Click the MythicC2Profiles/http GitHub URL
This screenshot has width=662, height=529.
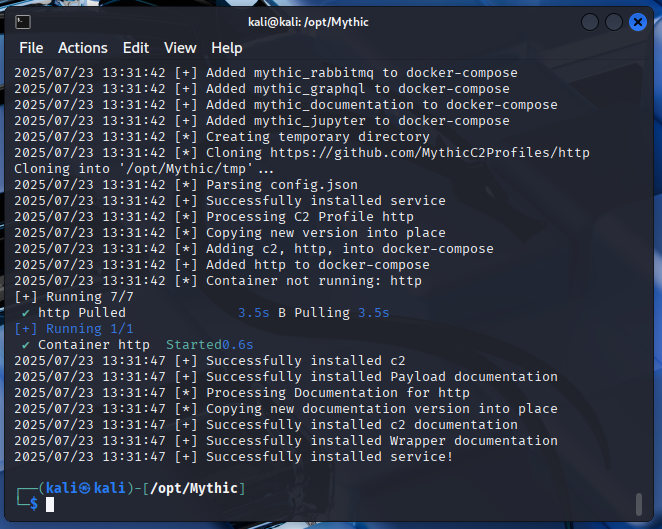[x=430, y=153]
